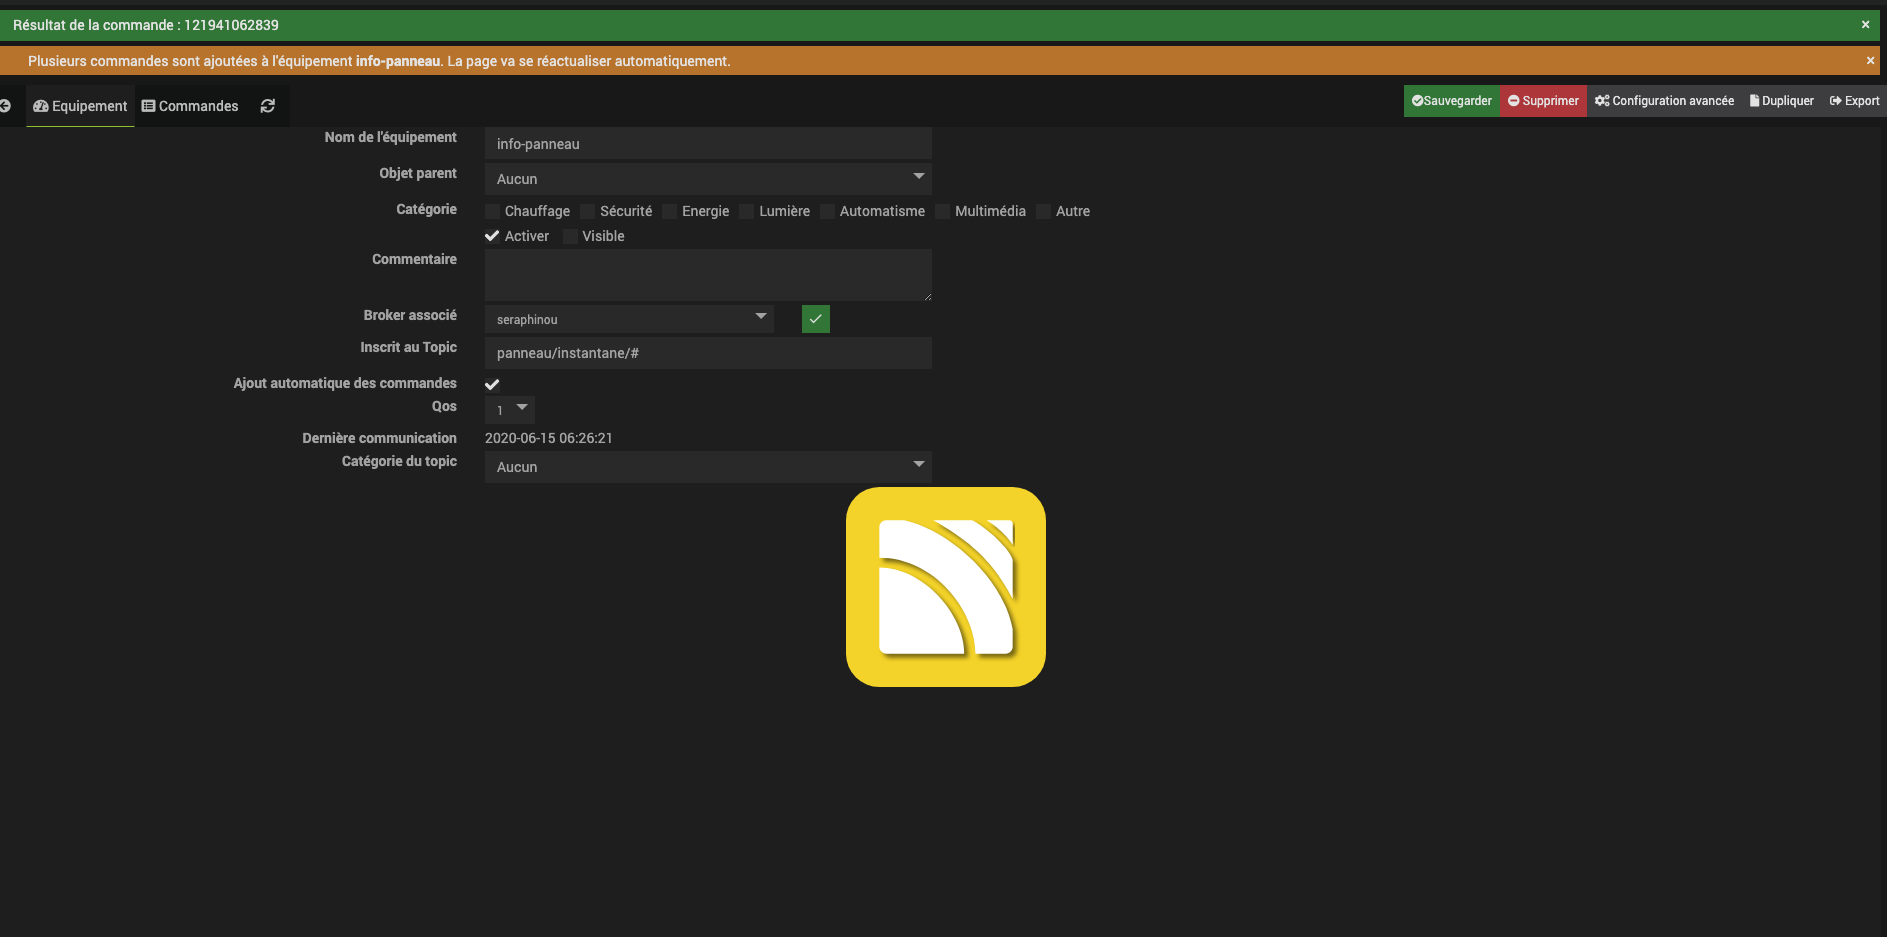
Task: Export the equipment configuration
Action: point(1854,101)
